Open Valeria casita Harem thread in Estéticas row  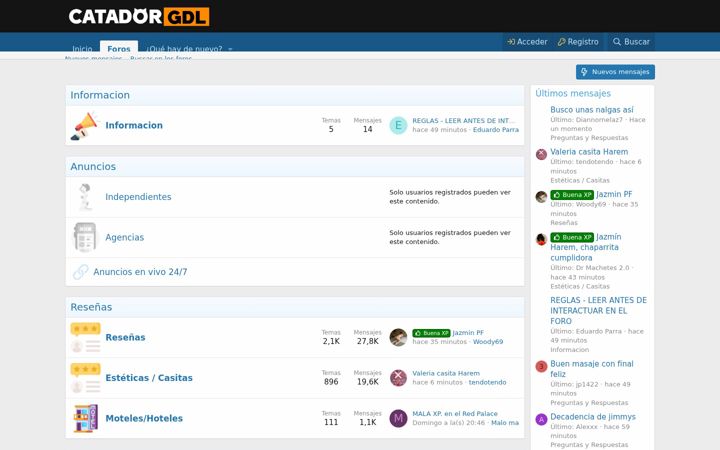446,373
